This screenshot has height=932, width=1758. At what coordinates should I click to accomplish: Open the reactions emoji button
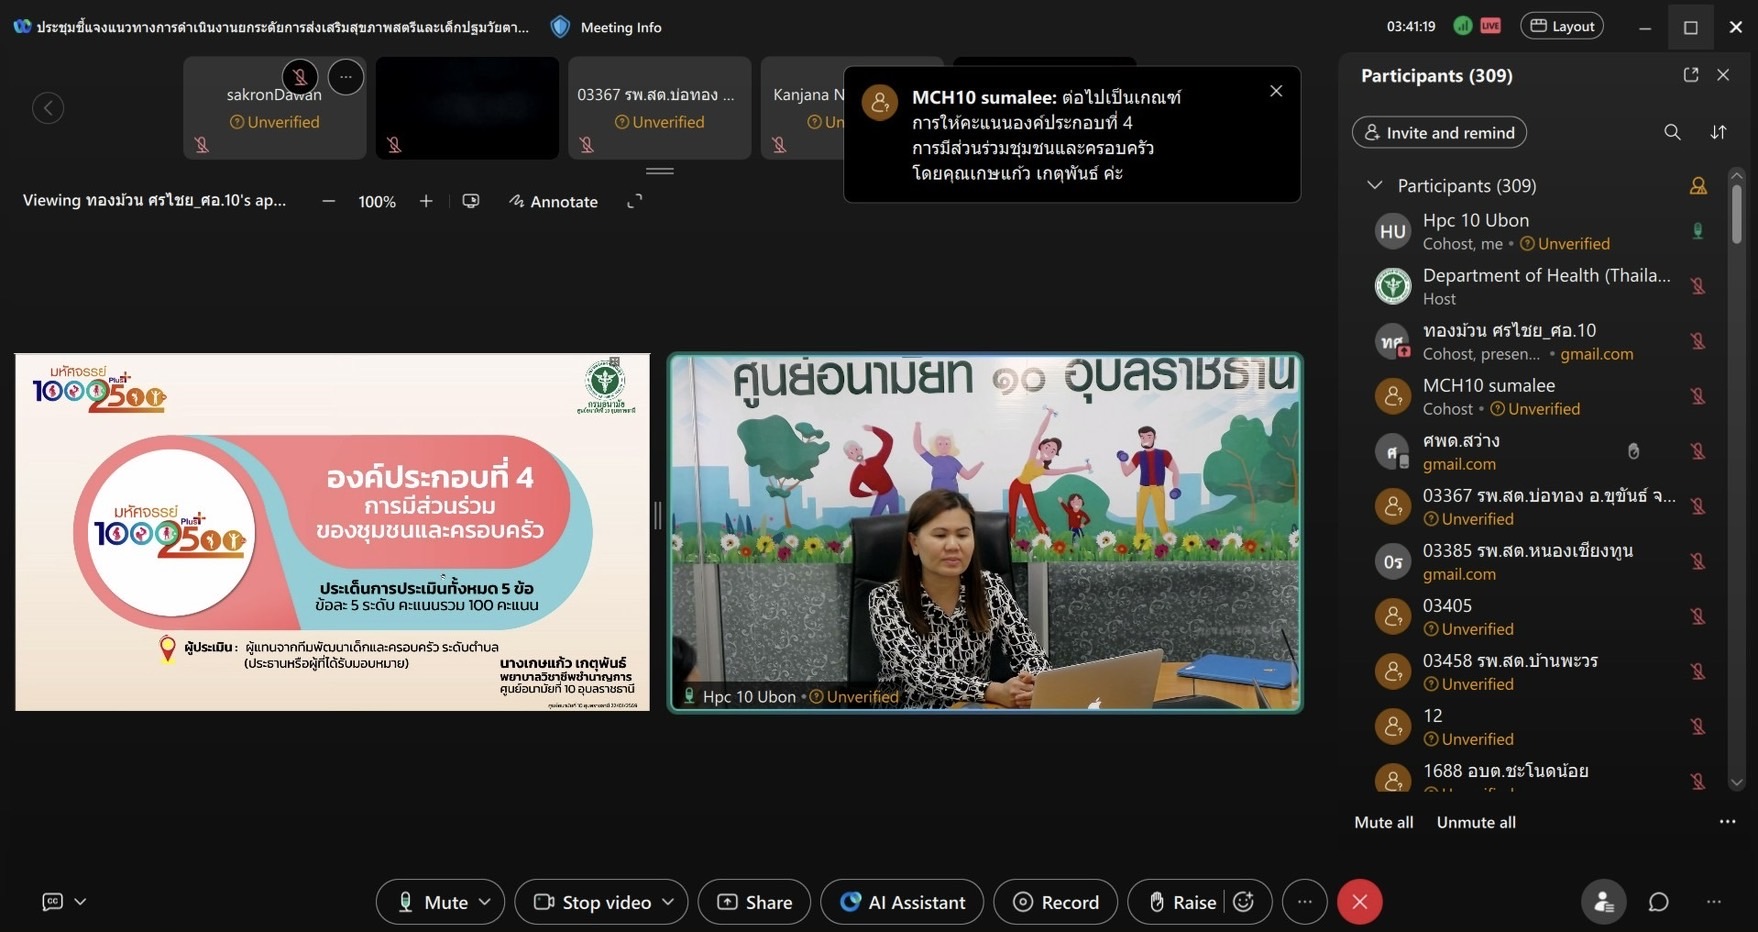(x=1244, y=902)
